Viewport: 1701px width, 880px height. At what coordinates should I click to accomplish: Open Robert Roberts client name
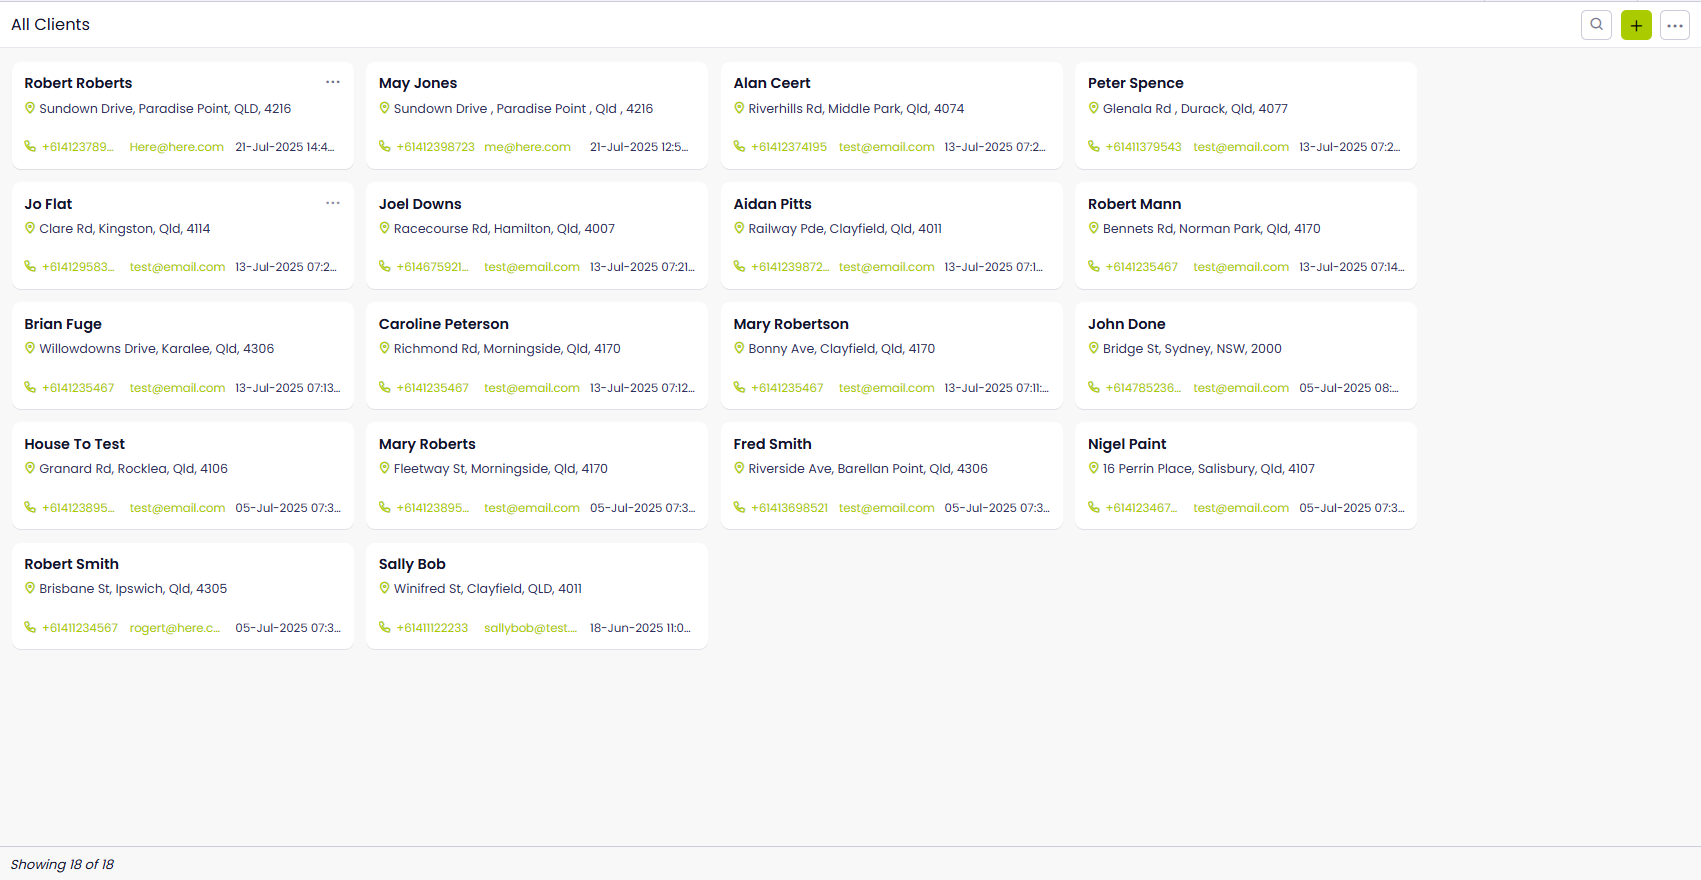coord(78,83)
